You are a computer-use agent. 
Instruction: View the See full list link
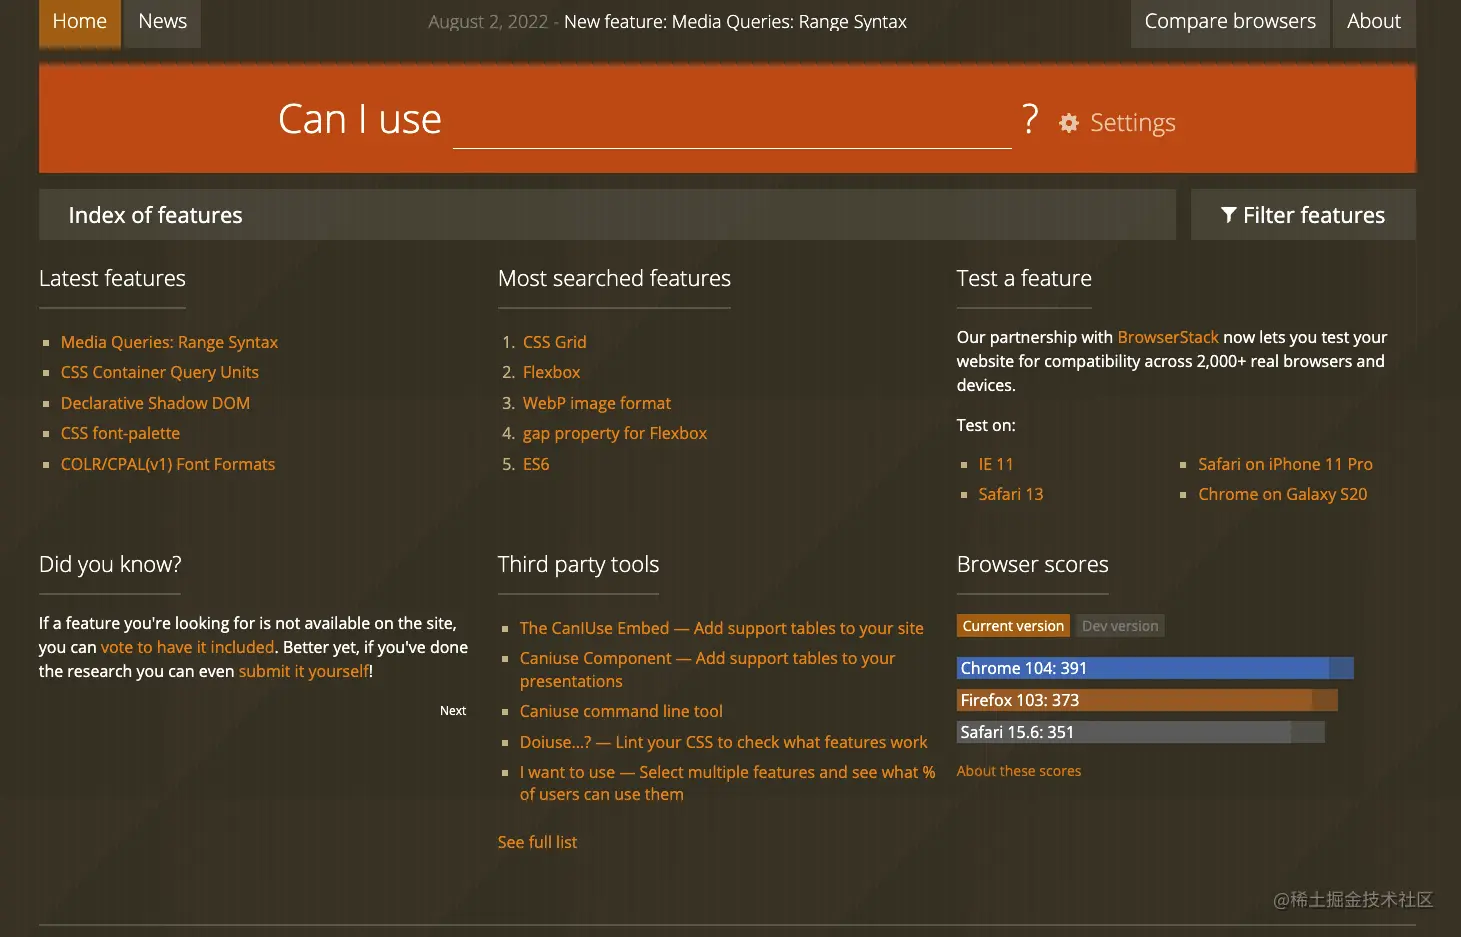[537, 842]
